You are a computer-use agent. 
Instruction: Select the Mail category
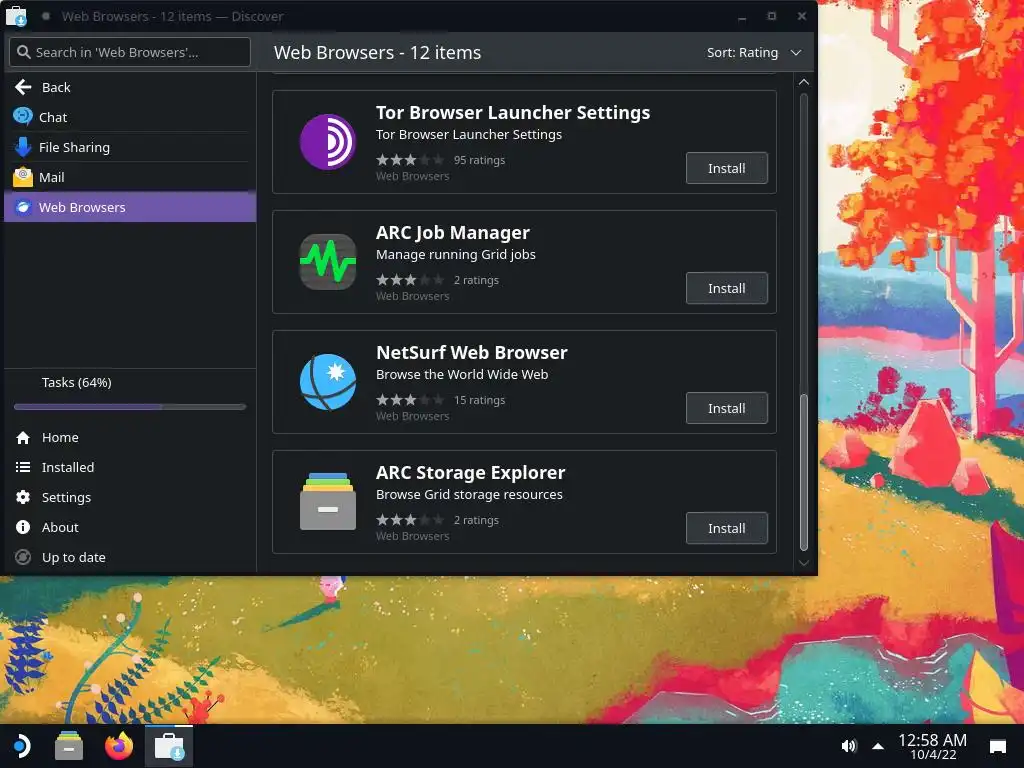(129, 177)
